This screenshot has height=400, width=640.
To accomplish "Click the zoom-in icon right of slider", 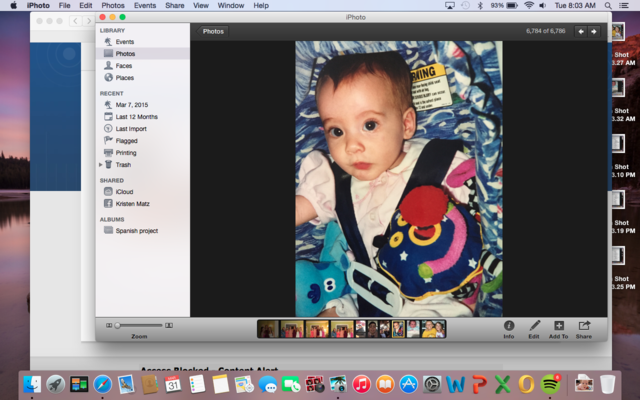I will [x=169, y=325].
